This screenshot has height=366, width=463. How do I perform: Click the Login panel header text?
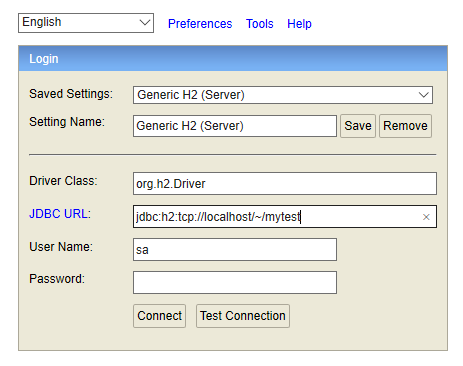44,59
